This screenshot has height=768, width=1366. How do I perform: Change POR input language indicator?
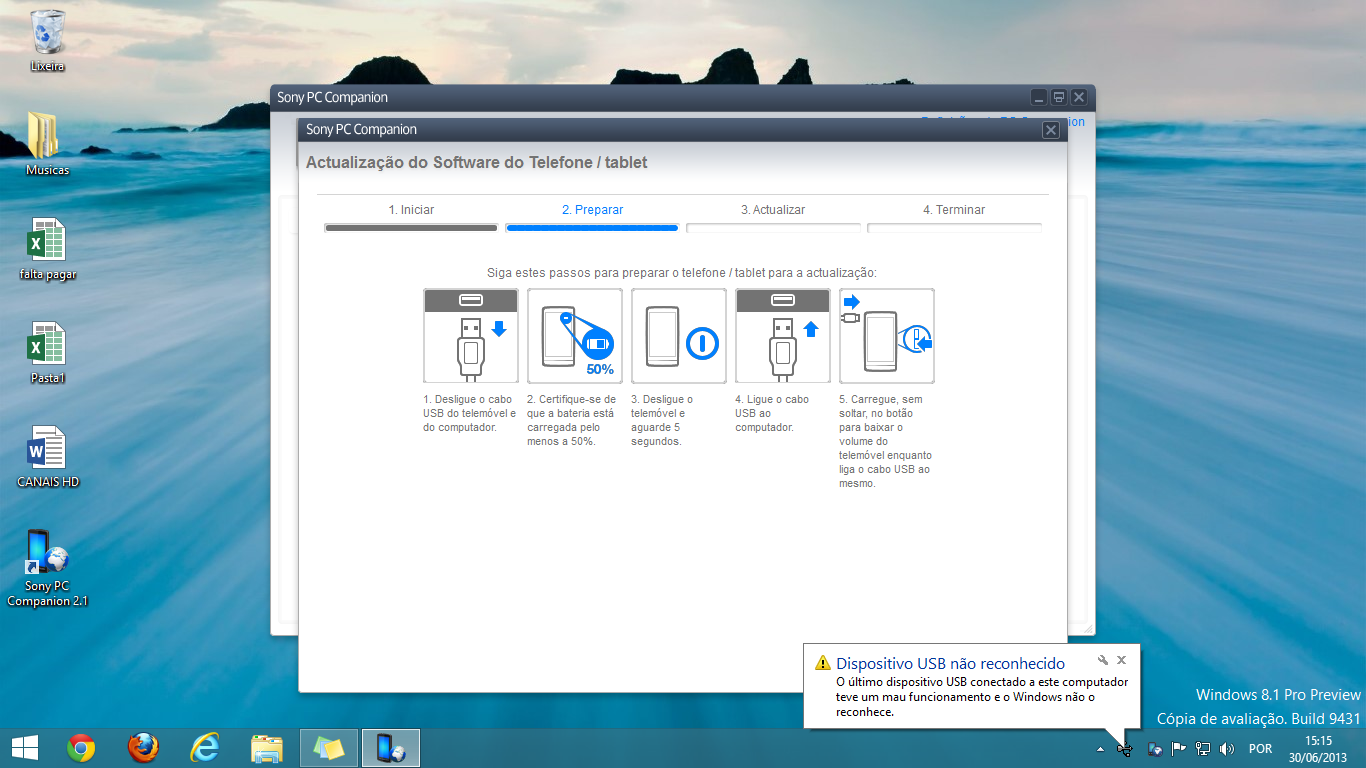tap(1260, 748)
